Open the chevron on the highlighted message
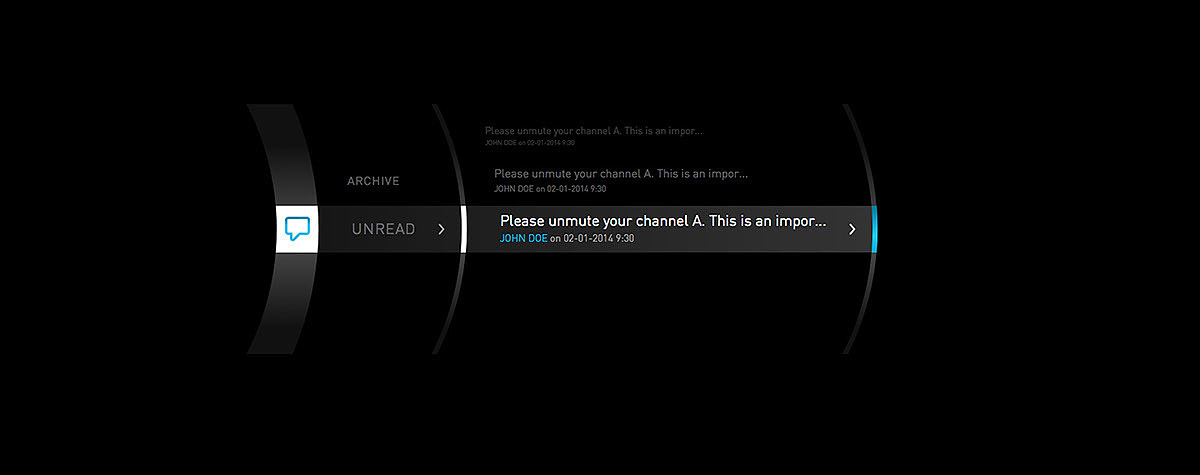Viewport: 1200px width, 475px height. [852, 229]
